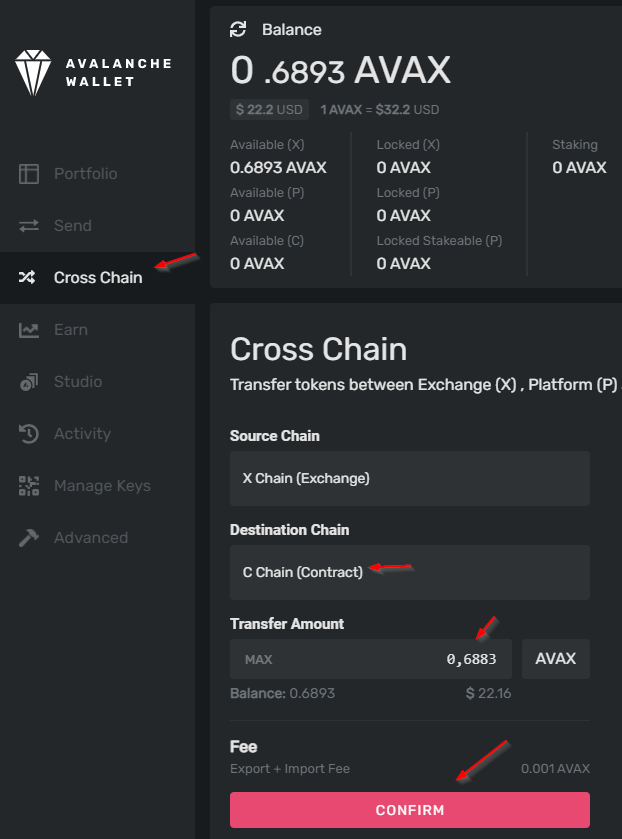The height and width of the screenshot is (839, 622).
Task: Click the Activity history clock icon
Action: (x=29, y=434)
